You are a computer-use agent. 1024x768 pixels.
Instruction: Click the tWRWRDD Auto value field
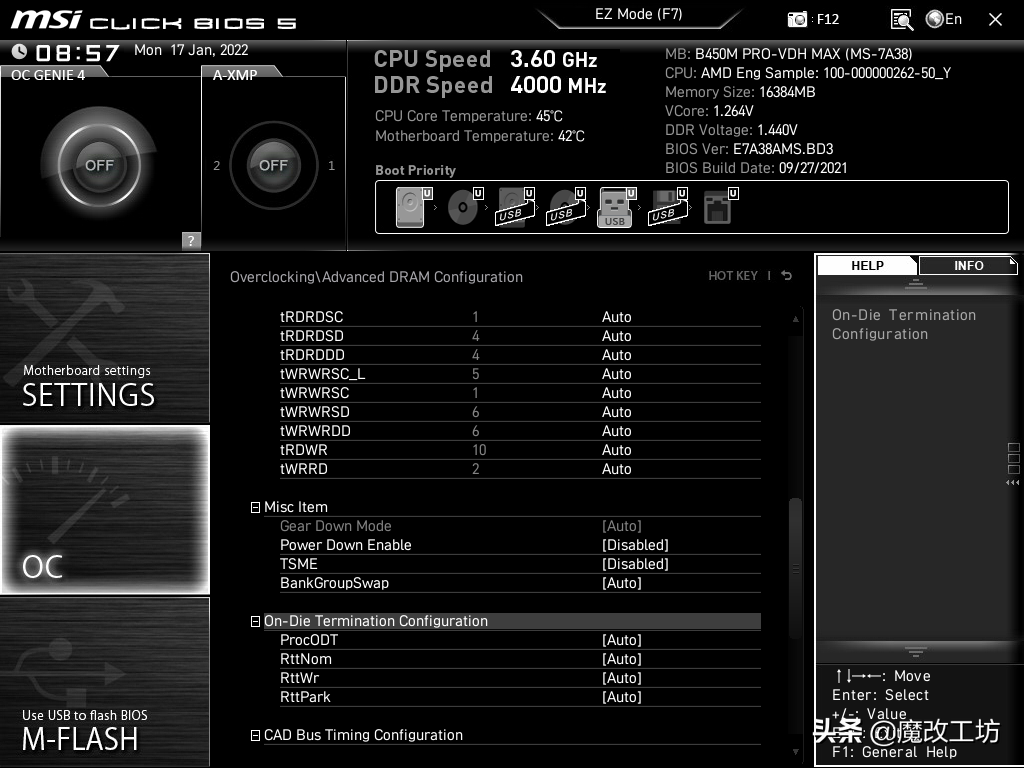[616, 430]
